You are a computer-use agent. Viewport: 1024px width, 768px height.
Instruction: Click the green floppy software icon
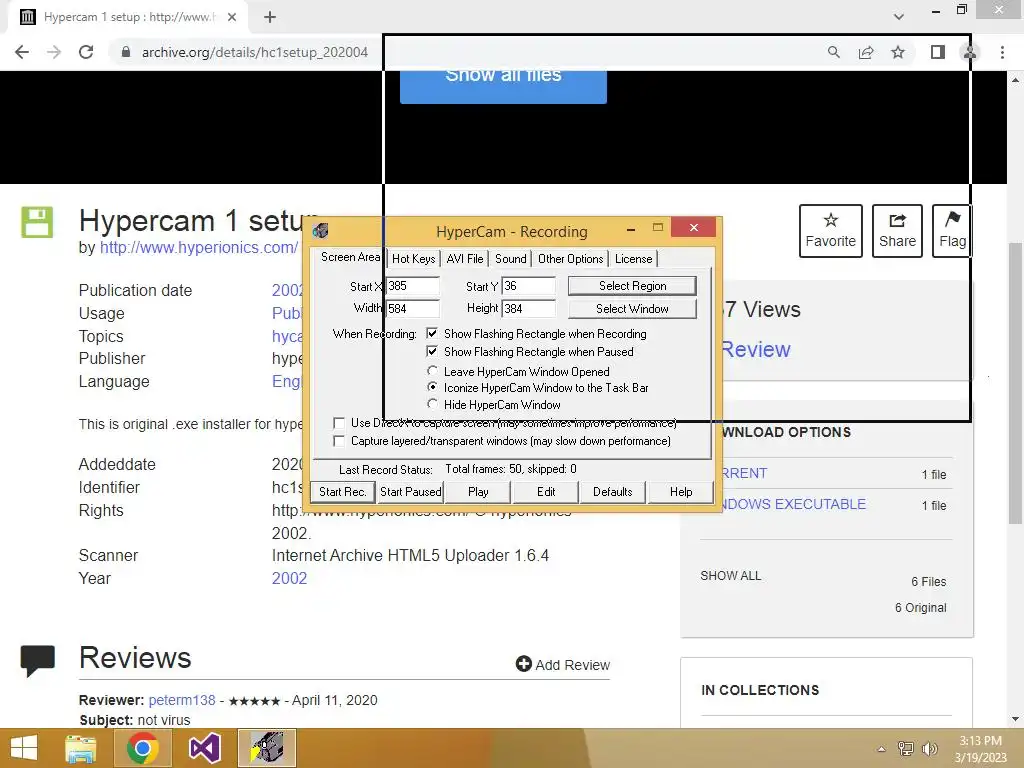(37, 223)
